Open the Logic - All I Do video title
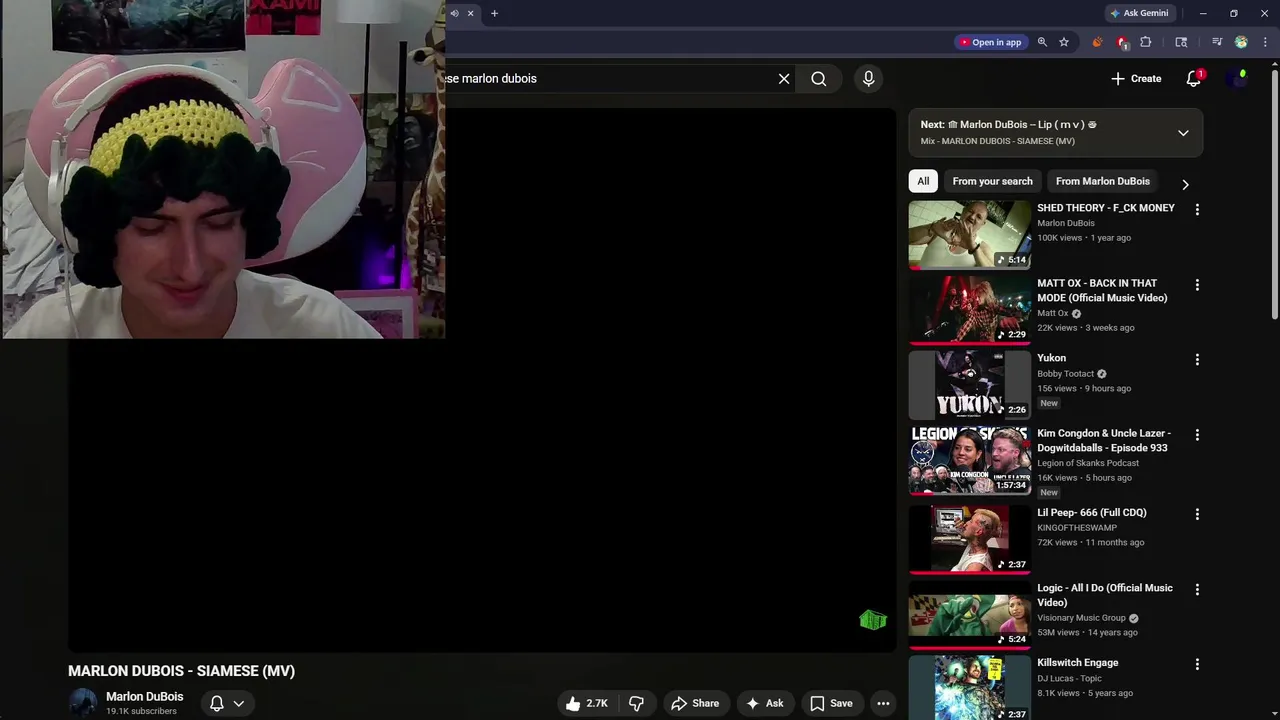Viewport: 1280px width, 720px height. 1105,595
